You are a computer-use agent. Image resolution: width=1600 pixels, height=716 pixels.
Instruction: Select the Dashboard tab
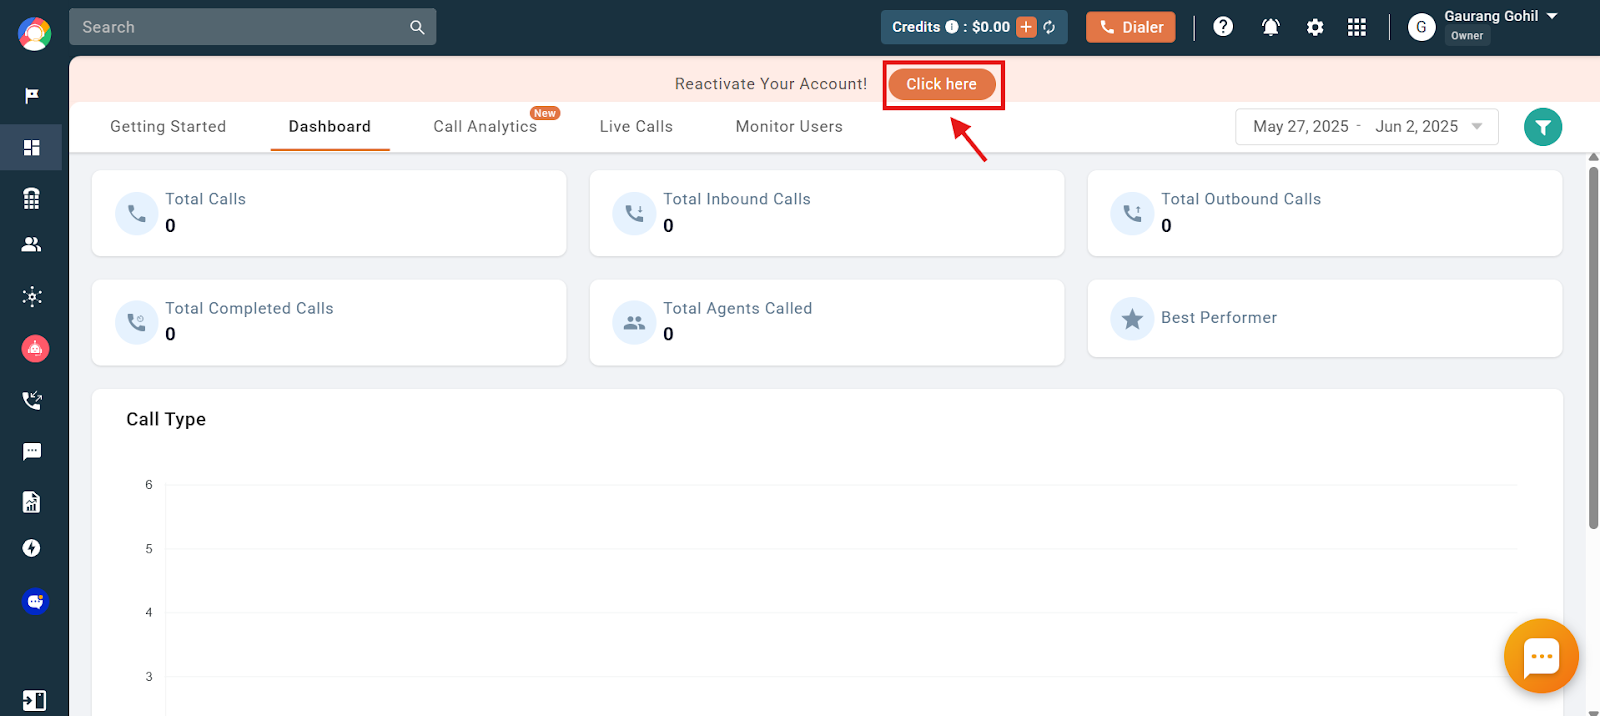click(x=330, y=127)
